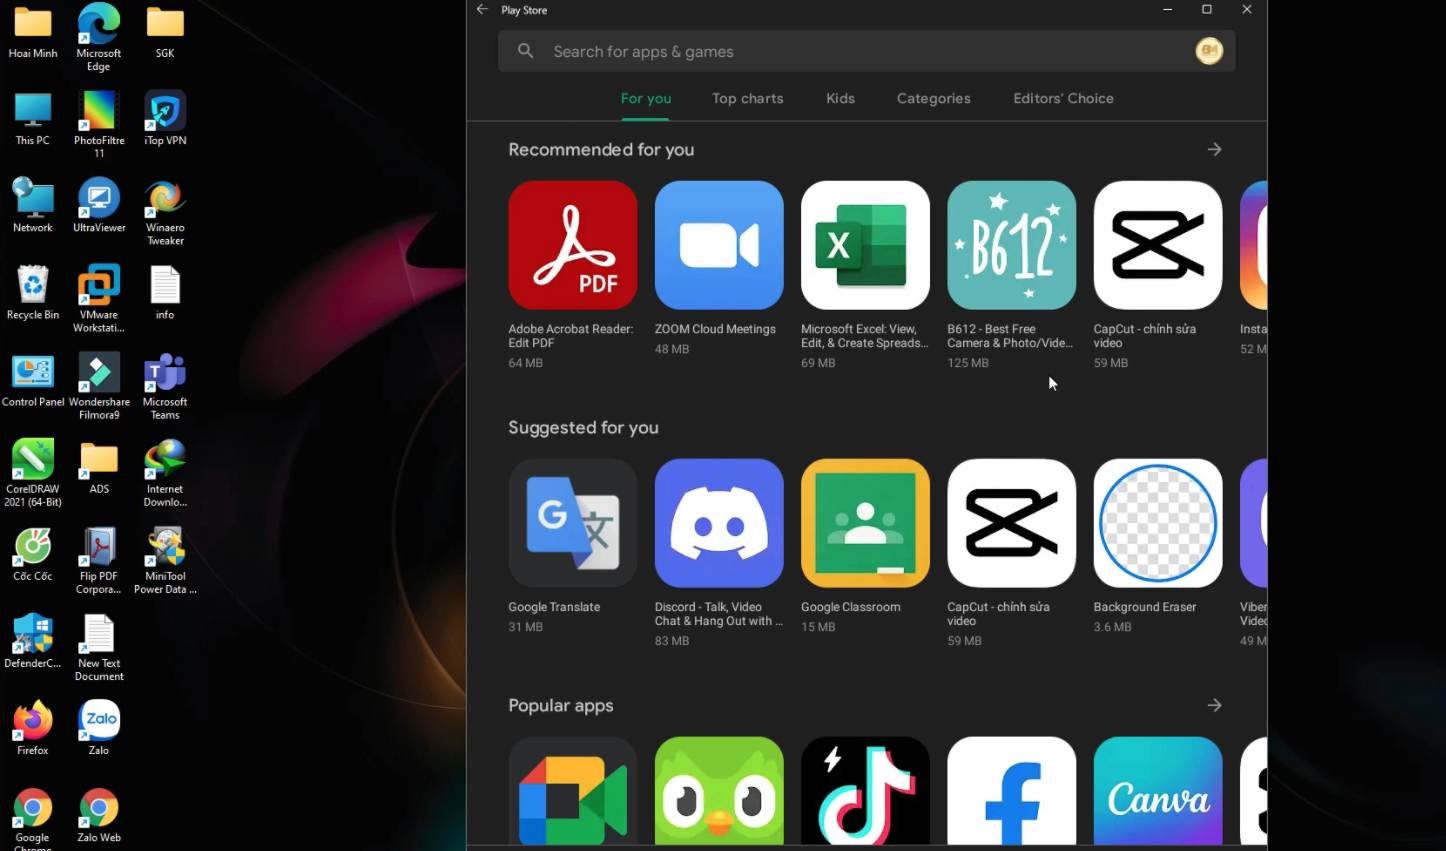Viewport: 1446px width, 851px height.
Task: Click the Play Store back arrow
Action: [x=482, y=9]
